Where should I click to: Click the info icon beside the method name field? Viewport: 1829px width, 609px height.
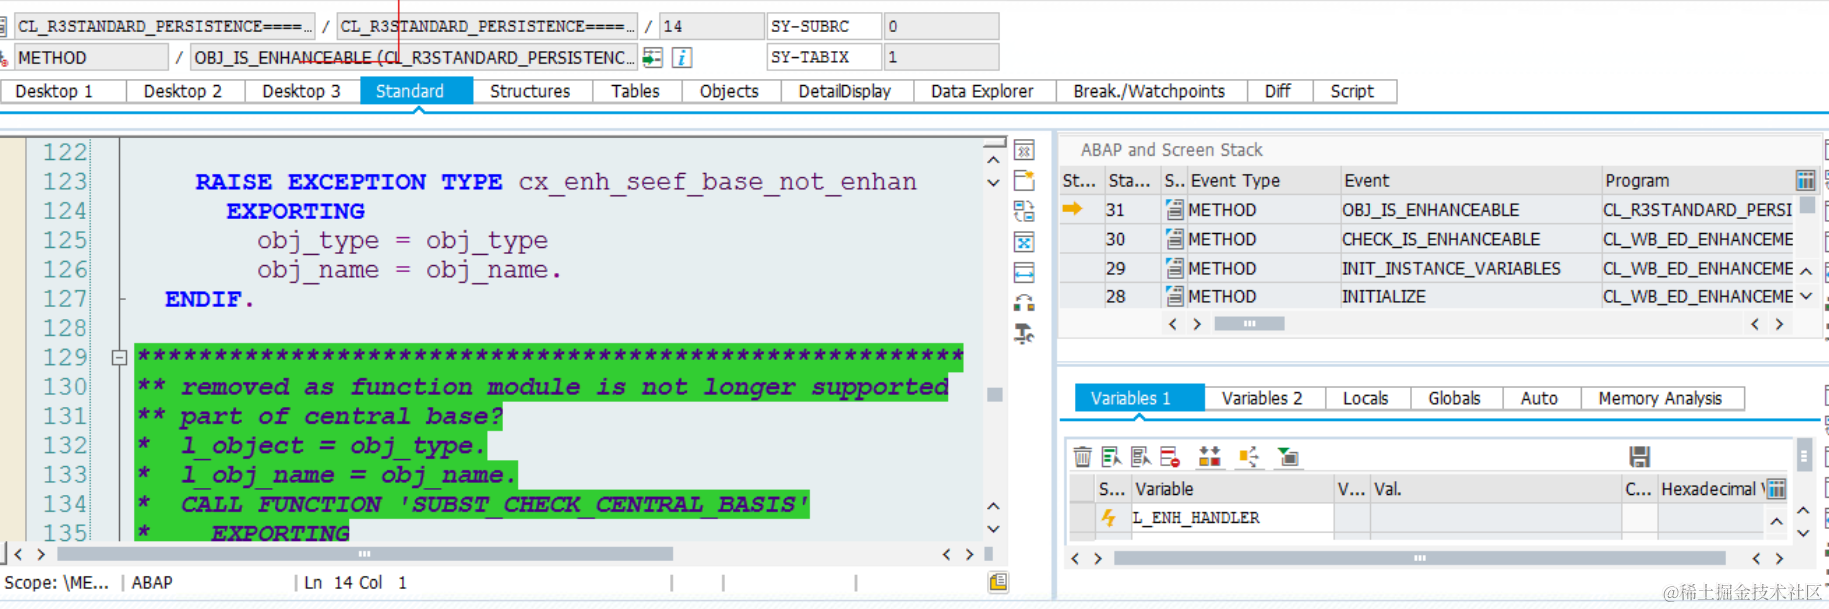tap(682, 58)
